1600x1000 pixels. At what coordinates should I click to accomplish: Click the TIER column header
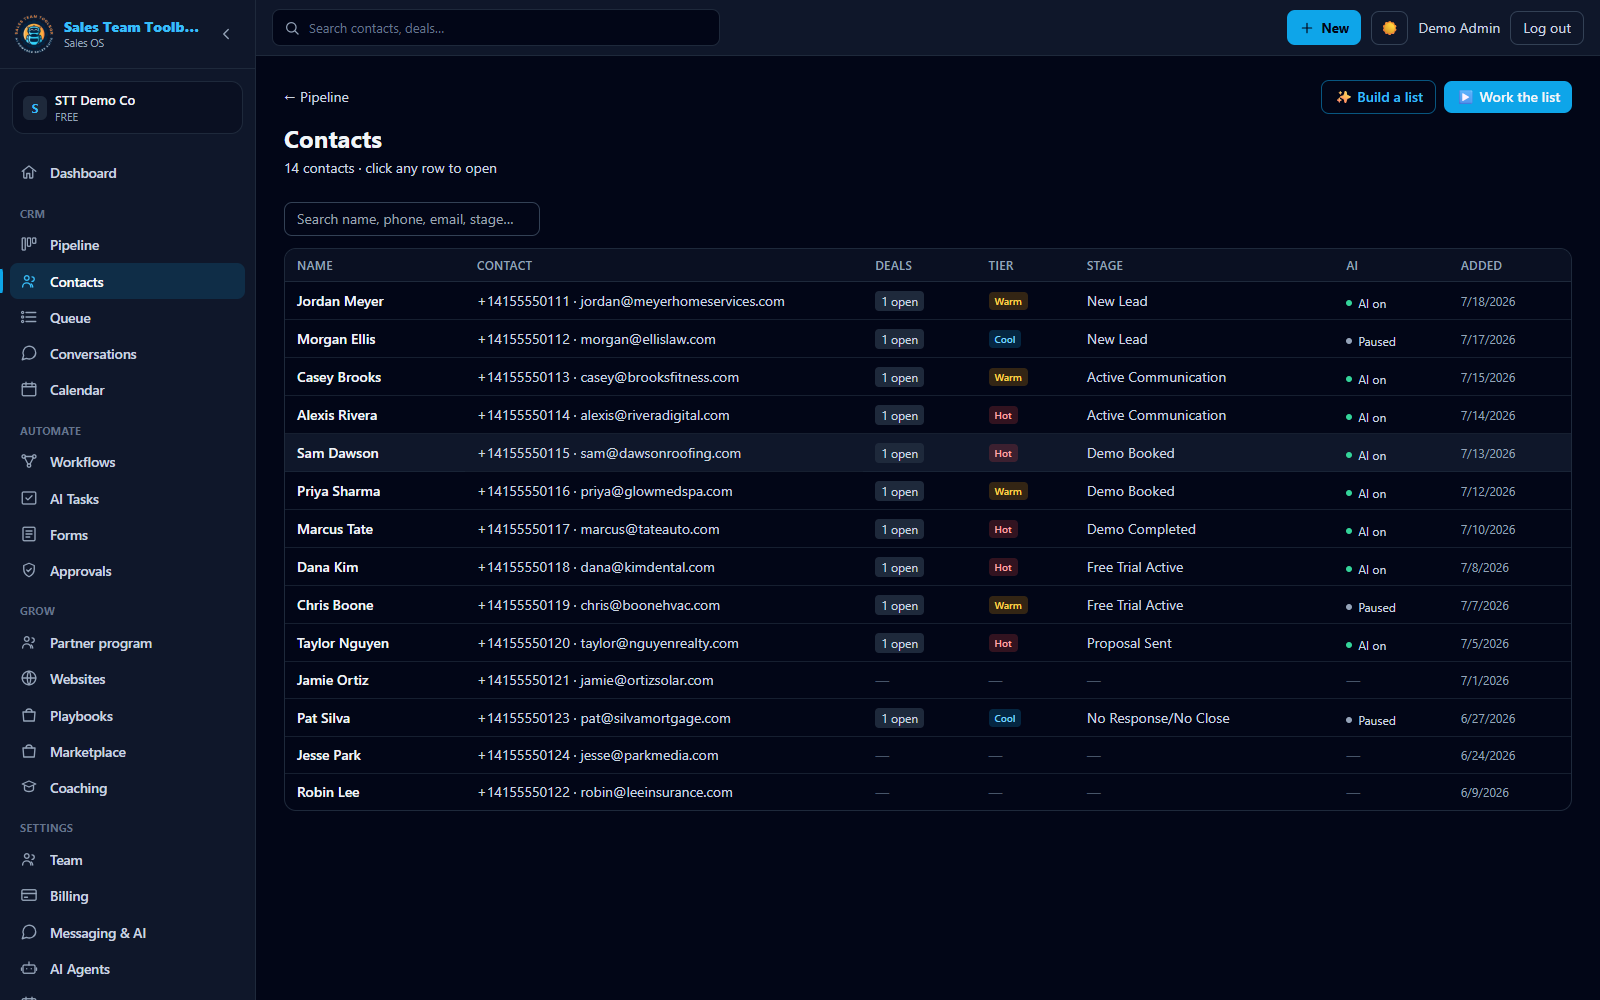(1001, 266)
